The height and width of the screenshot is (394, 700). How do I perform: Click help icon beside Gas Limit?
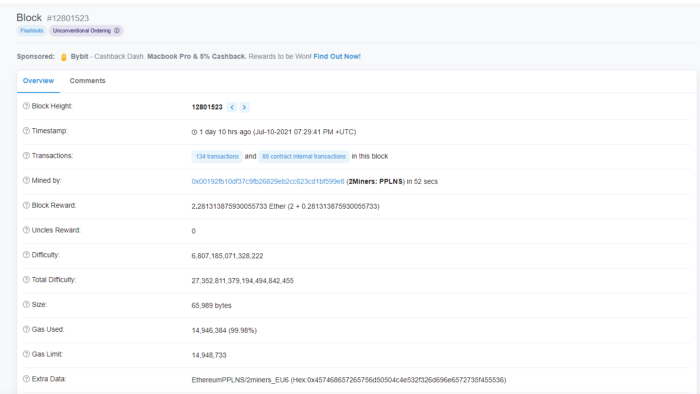coord(26,354)
